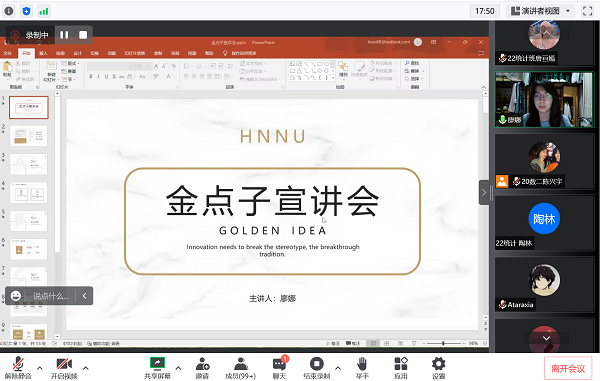The image size is (600, 381).
Task: Stop the recording with the square button
Action: 83,35
